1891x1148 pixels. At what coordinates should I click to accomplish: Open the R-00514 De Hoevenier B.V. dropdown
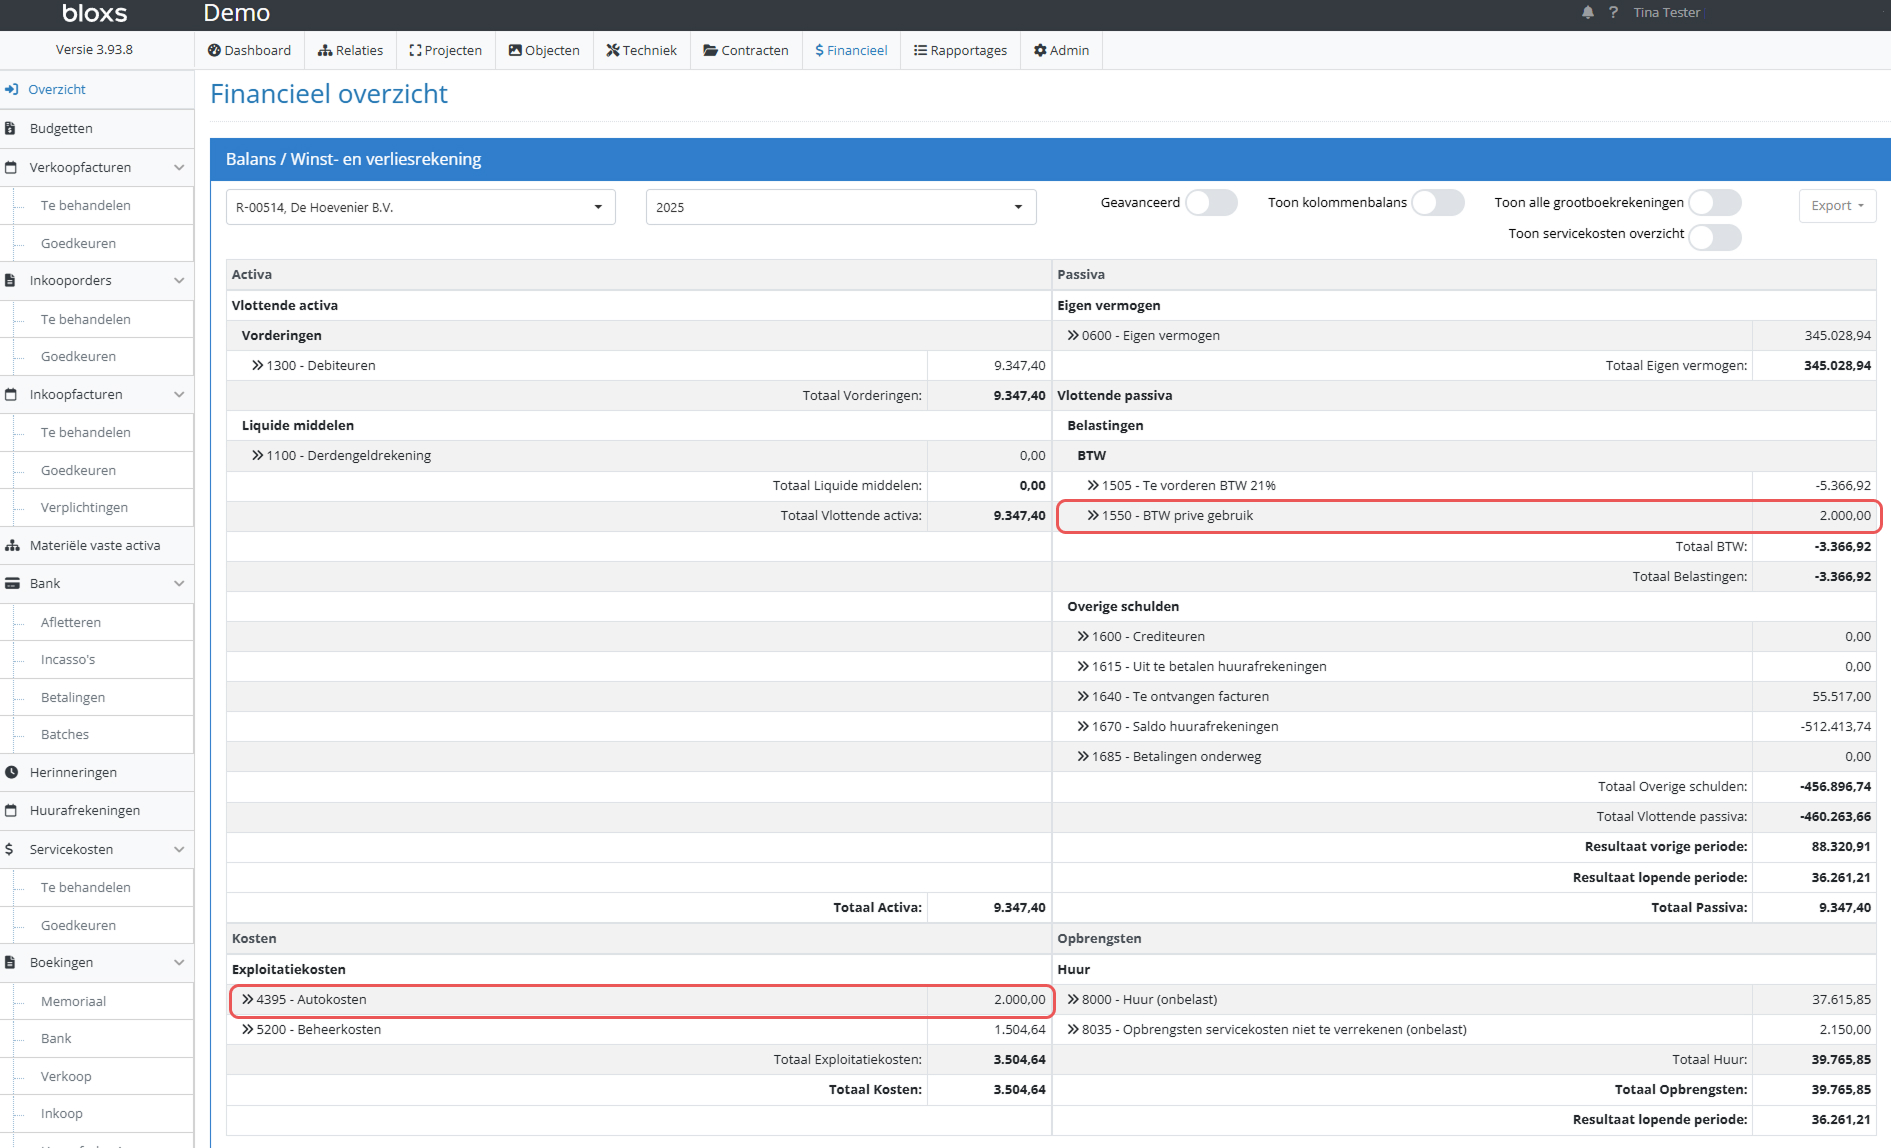pyautogui.click(x=420, y=208)
